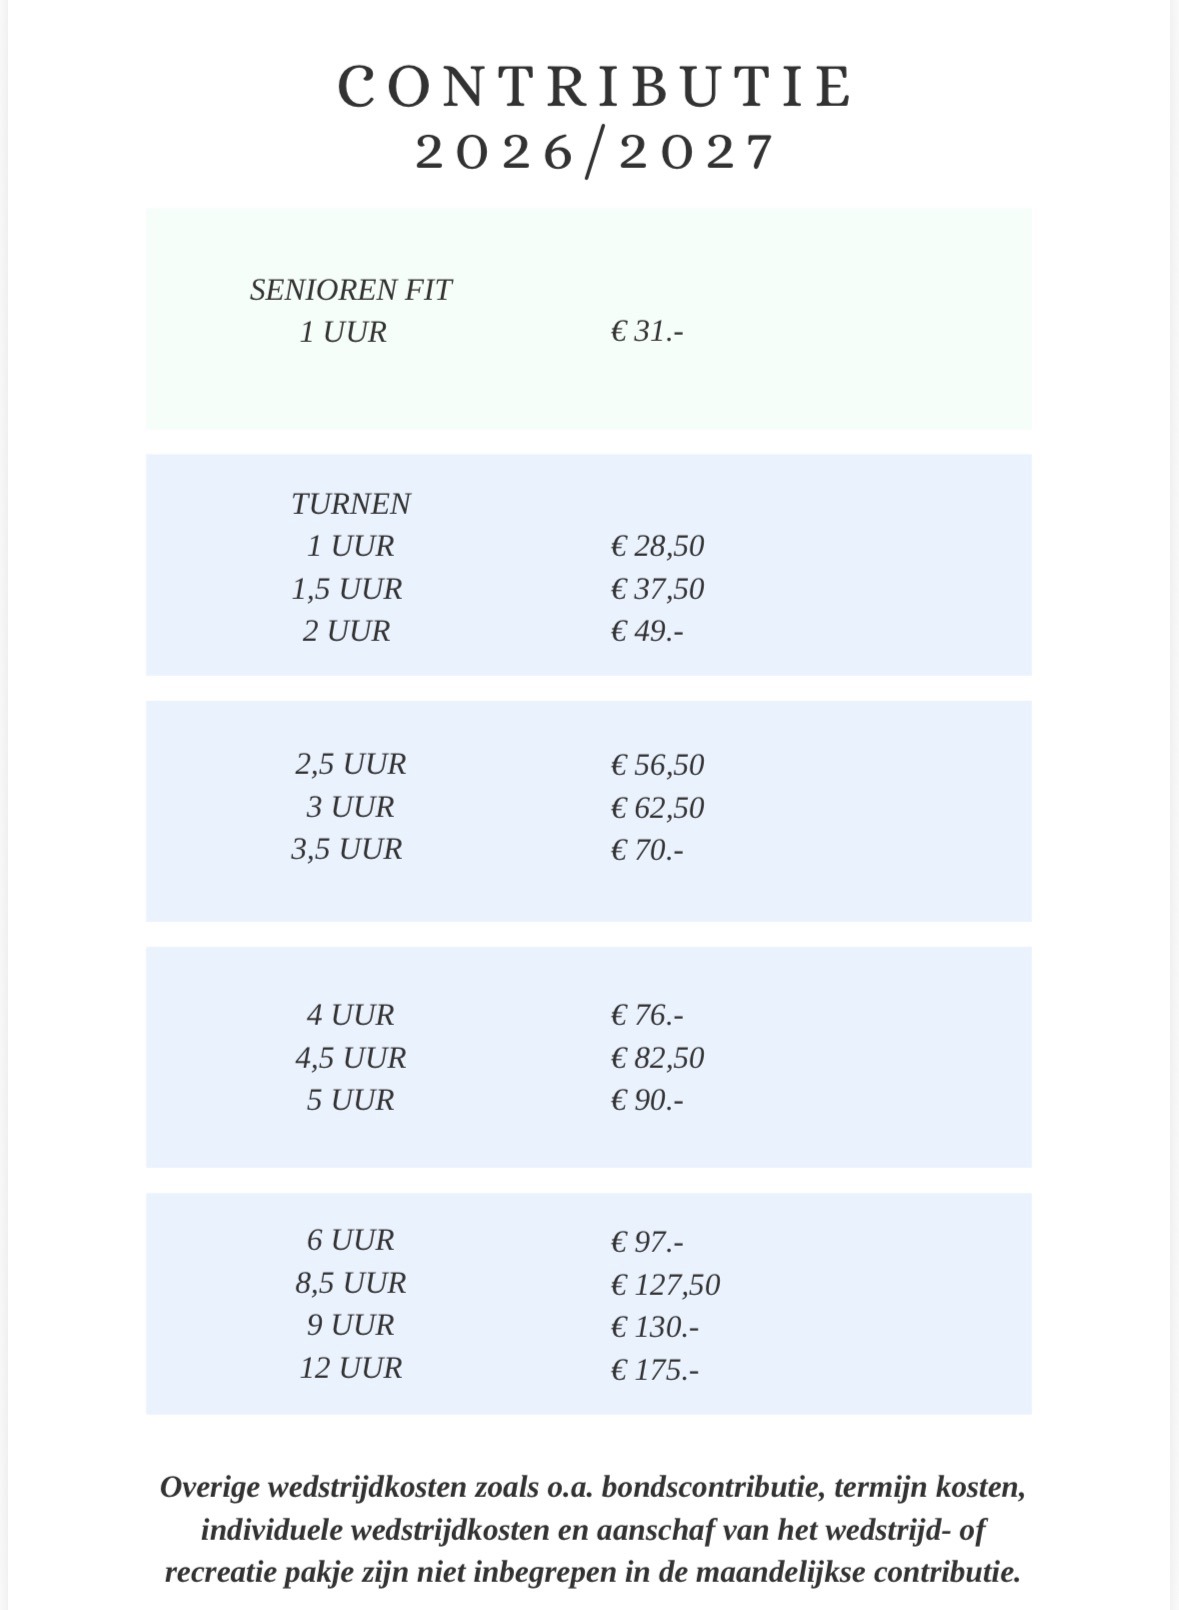
Task: Select the SENIOREN FIT label
Action: point(351,290)
